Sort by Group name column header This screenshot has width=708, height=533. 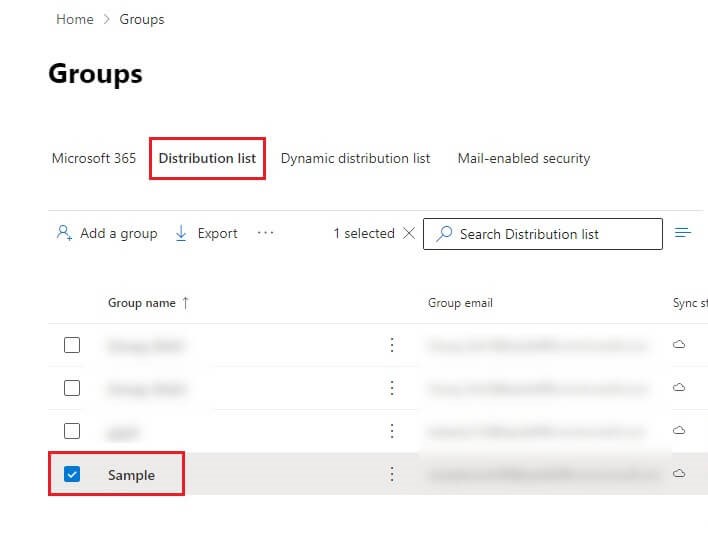pos(142,303)
